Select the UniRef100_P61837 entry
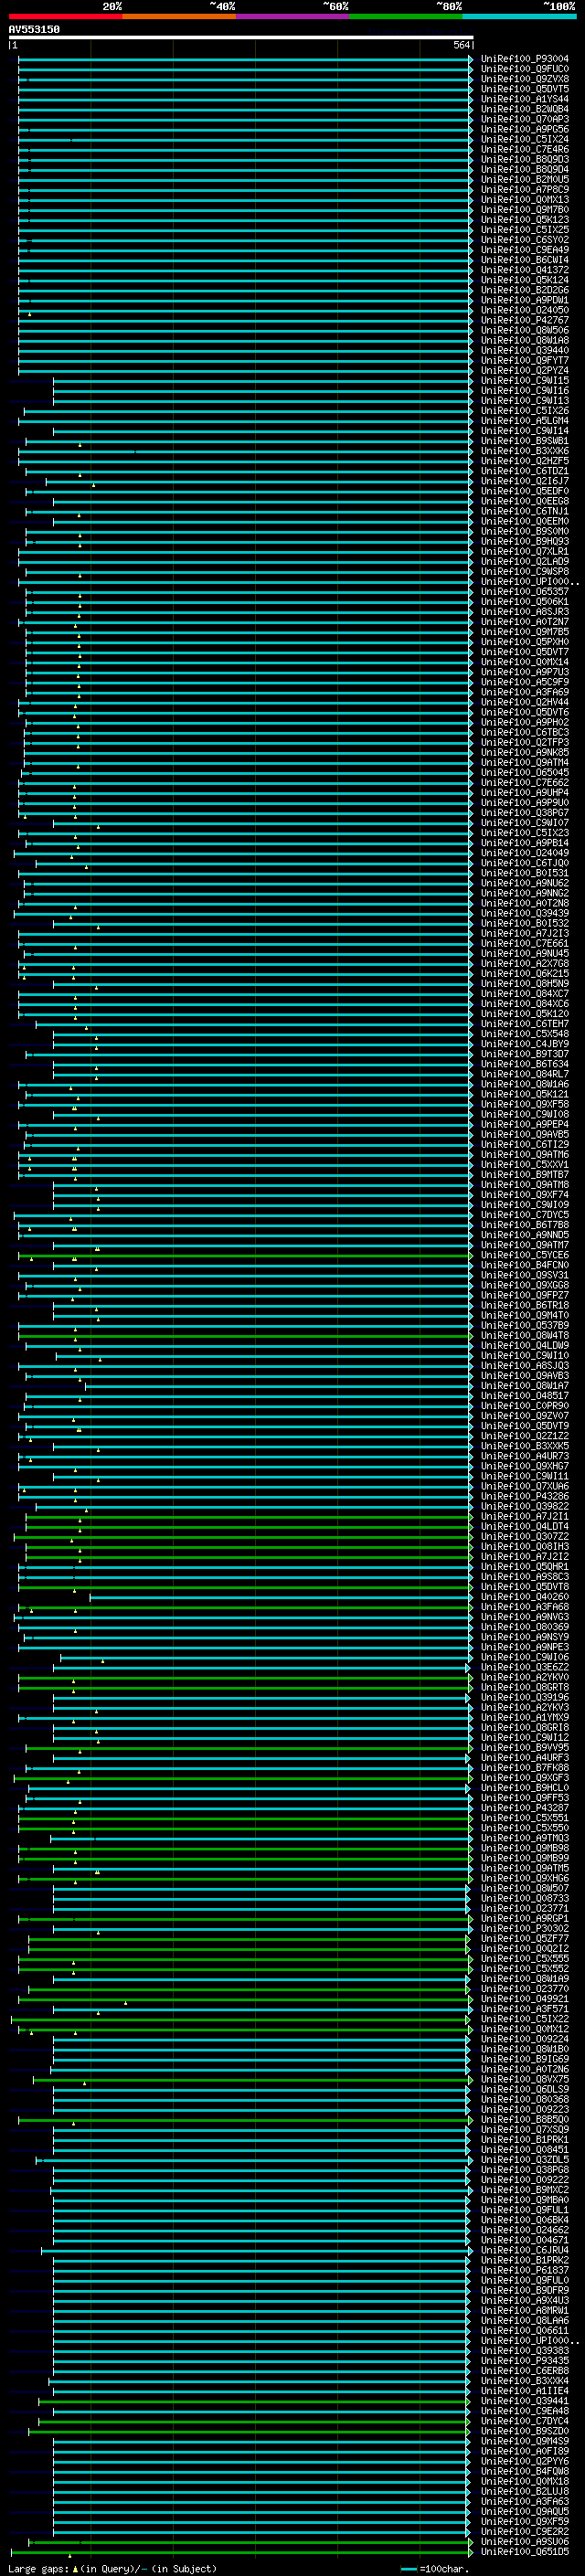This screenshot has width=585, height=2576. click(x=525, y=2270)
